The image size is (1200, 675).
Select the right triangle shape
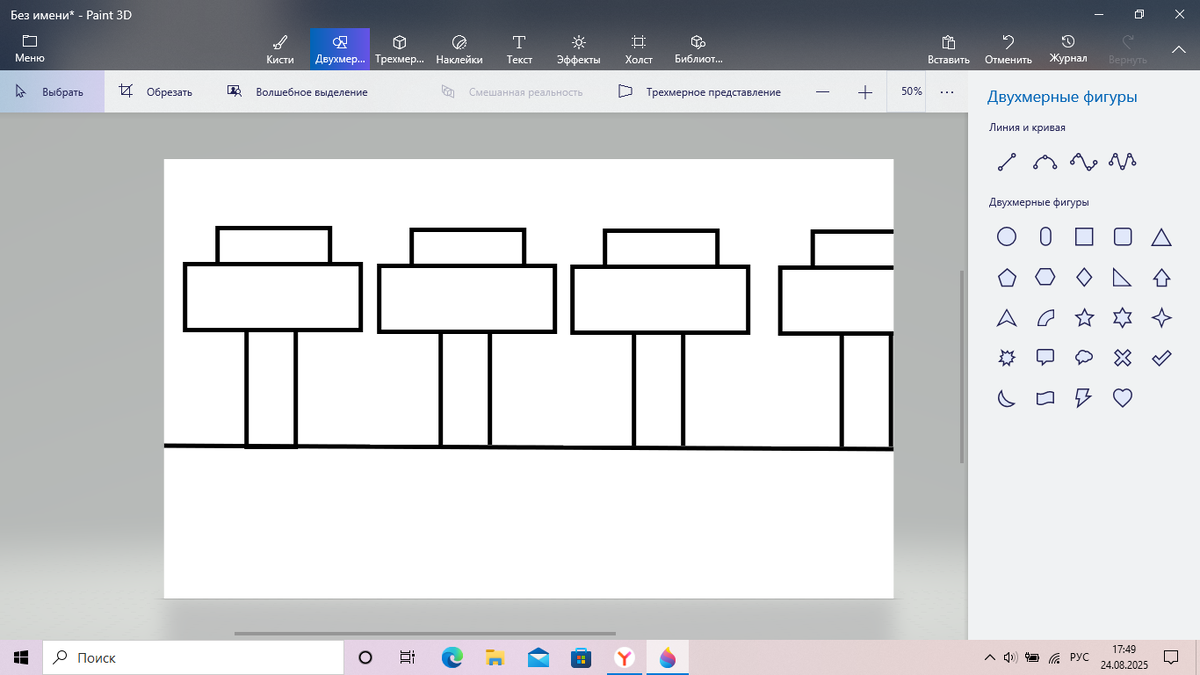click(x=1122, y=277)
